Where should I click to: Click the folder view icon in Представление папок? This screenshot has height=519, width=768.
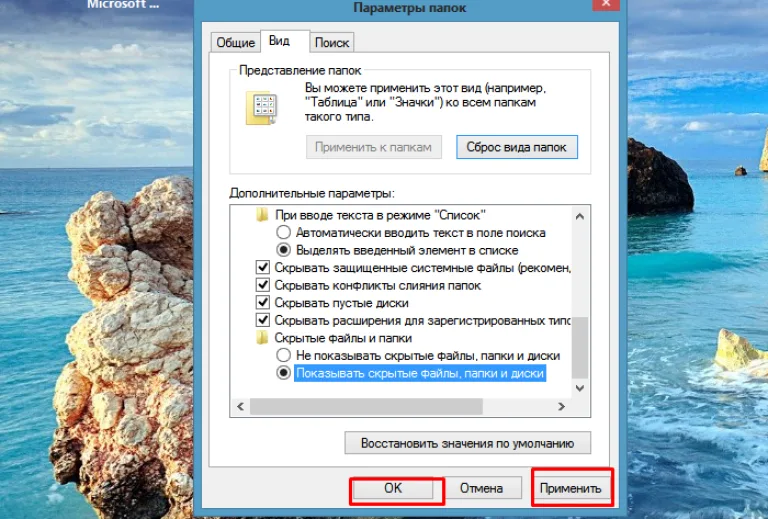(261, 107)
